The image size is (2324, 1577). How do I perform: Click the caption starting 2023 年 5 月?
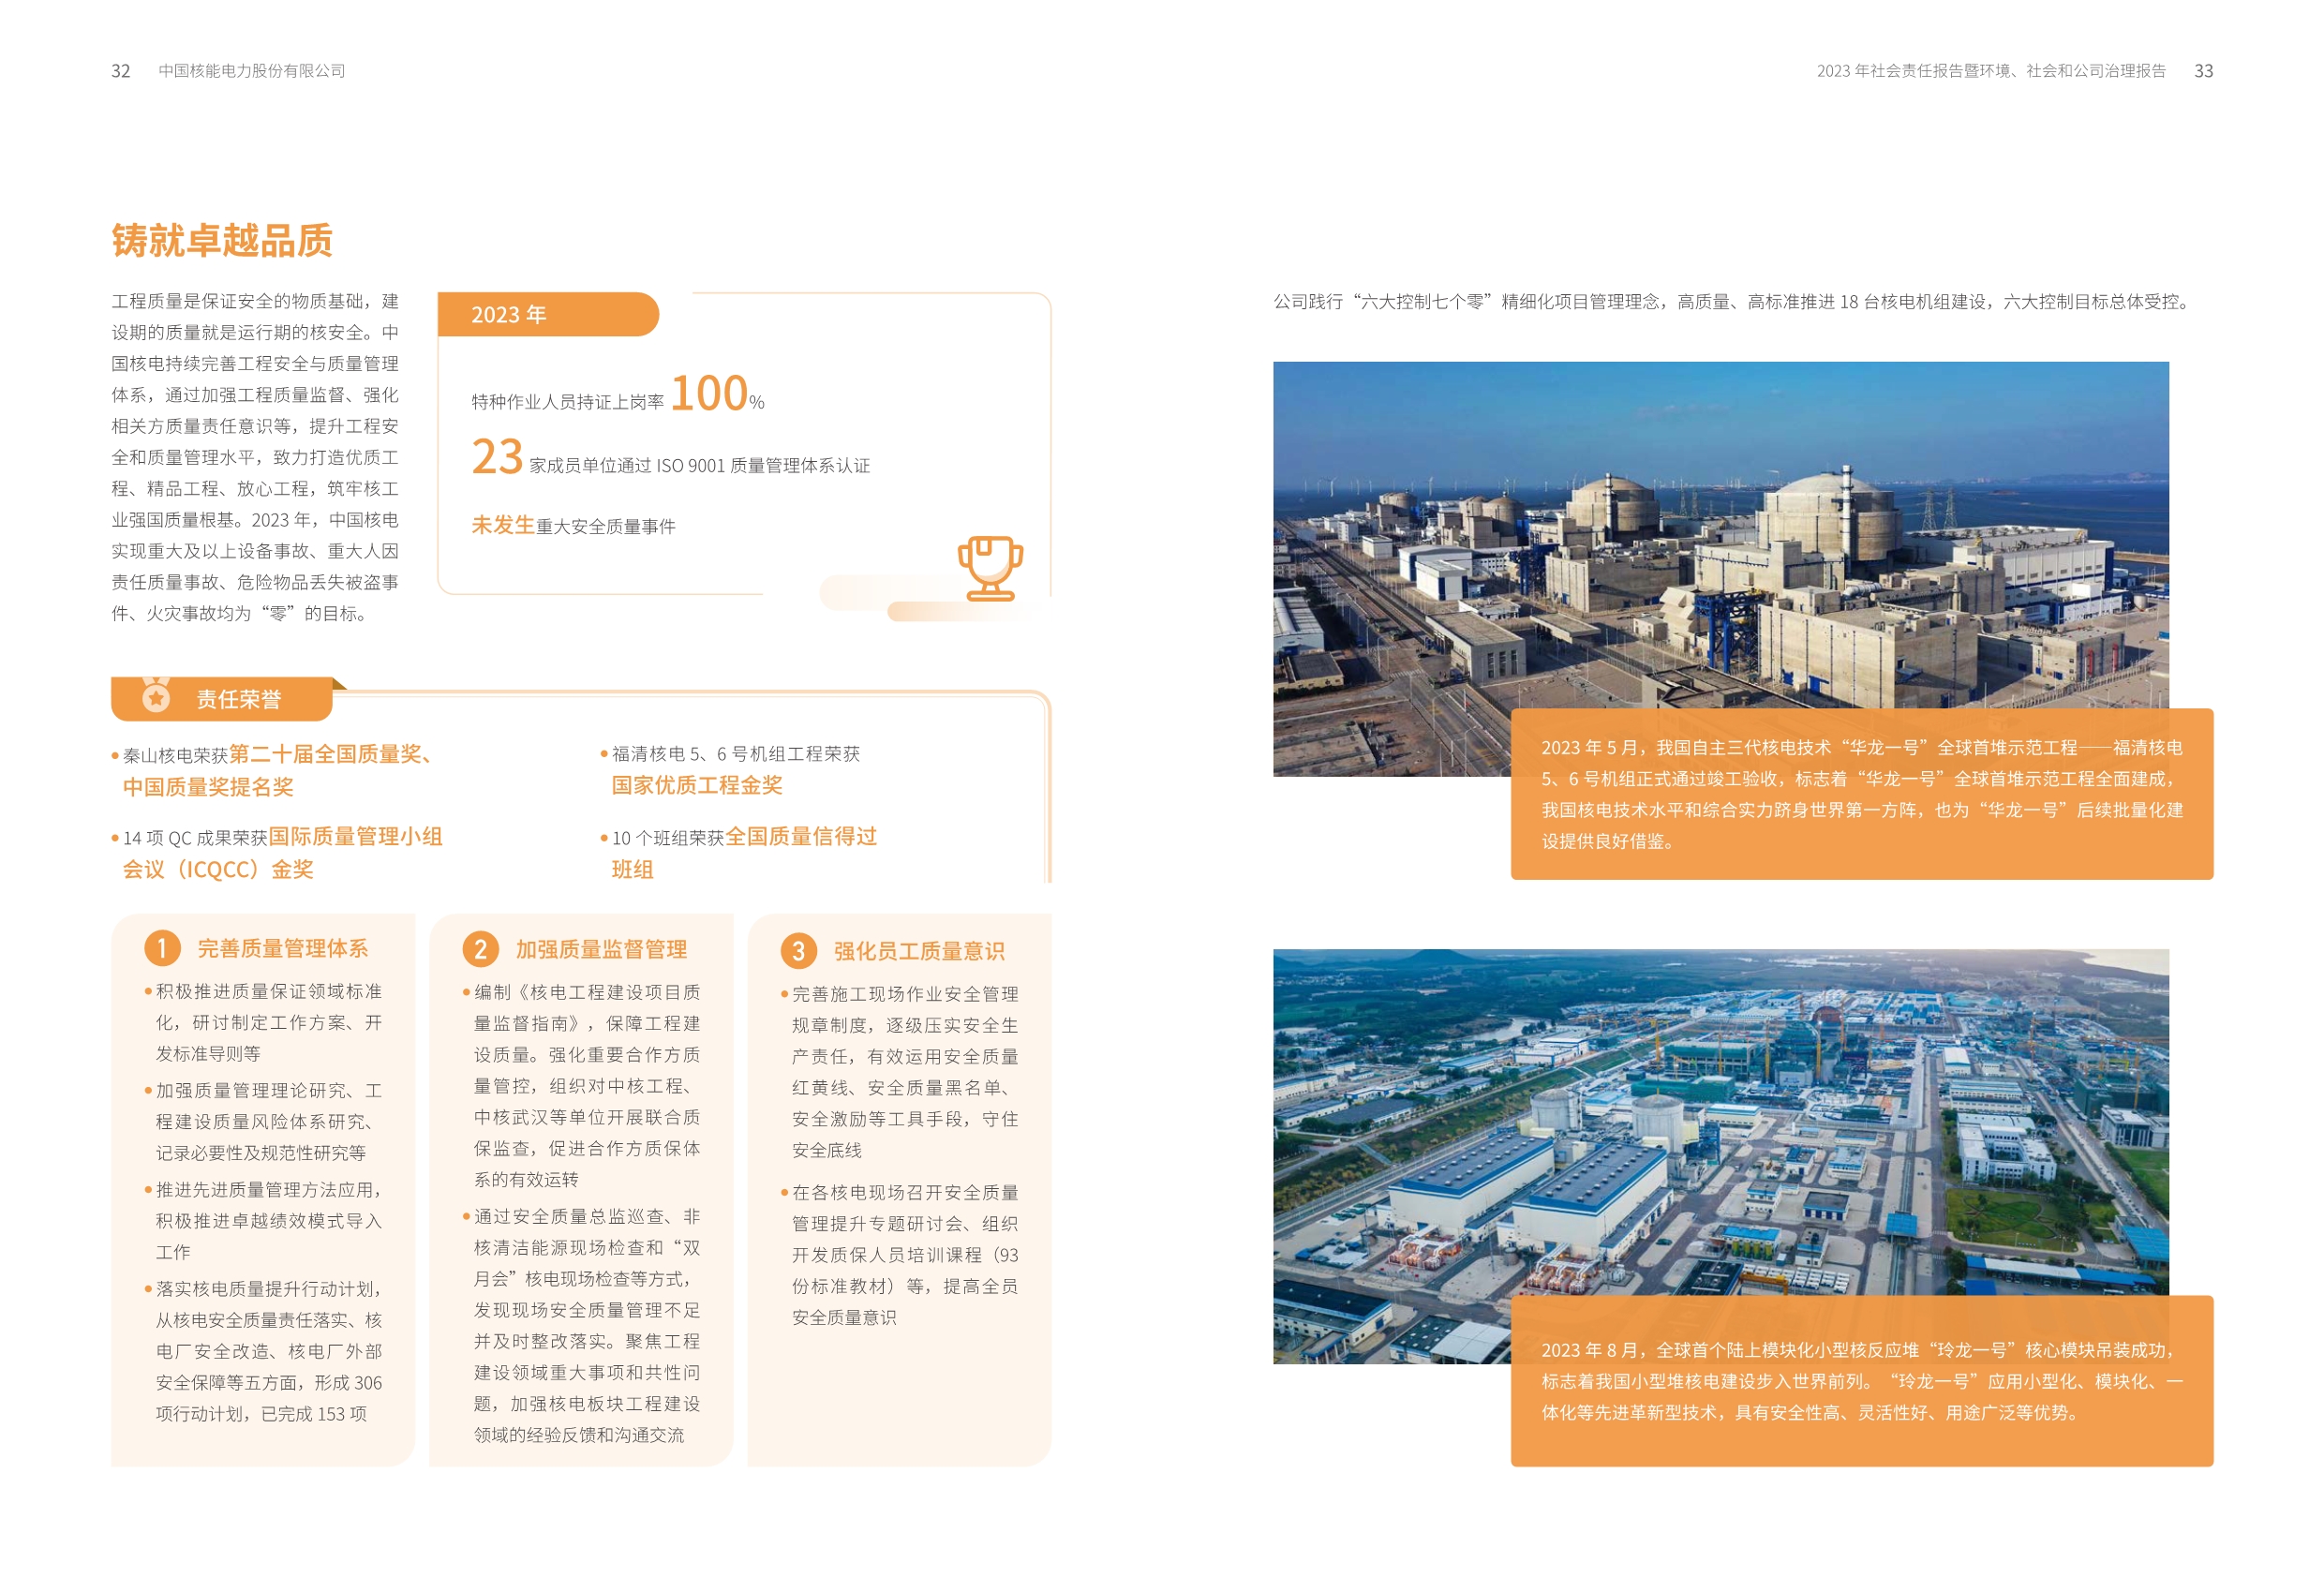click(1861, 794)
